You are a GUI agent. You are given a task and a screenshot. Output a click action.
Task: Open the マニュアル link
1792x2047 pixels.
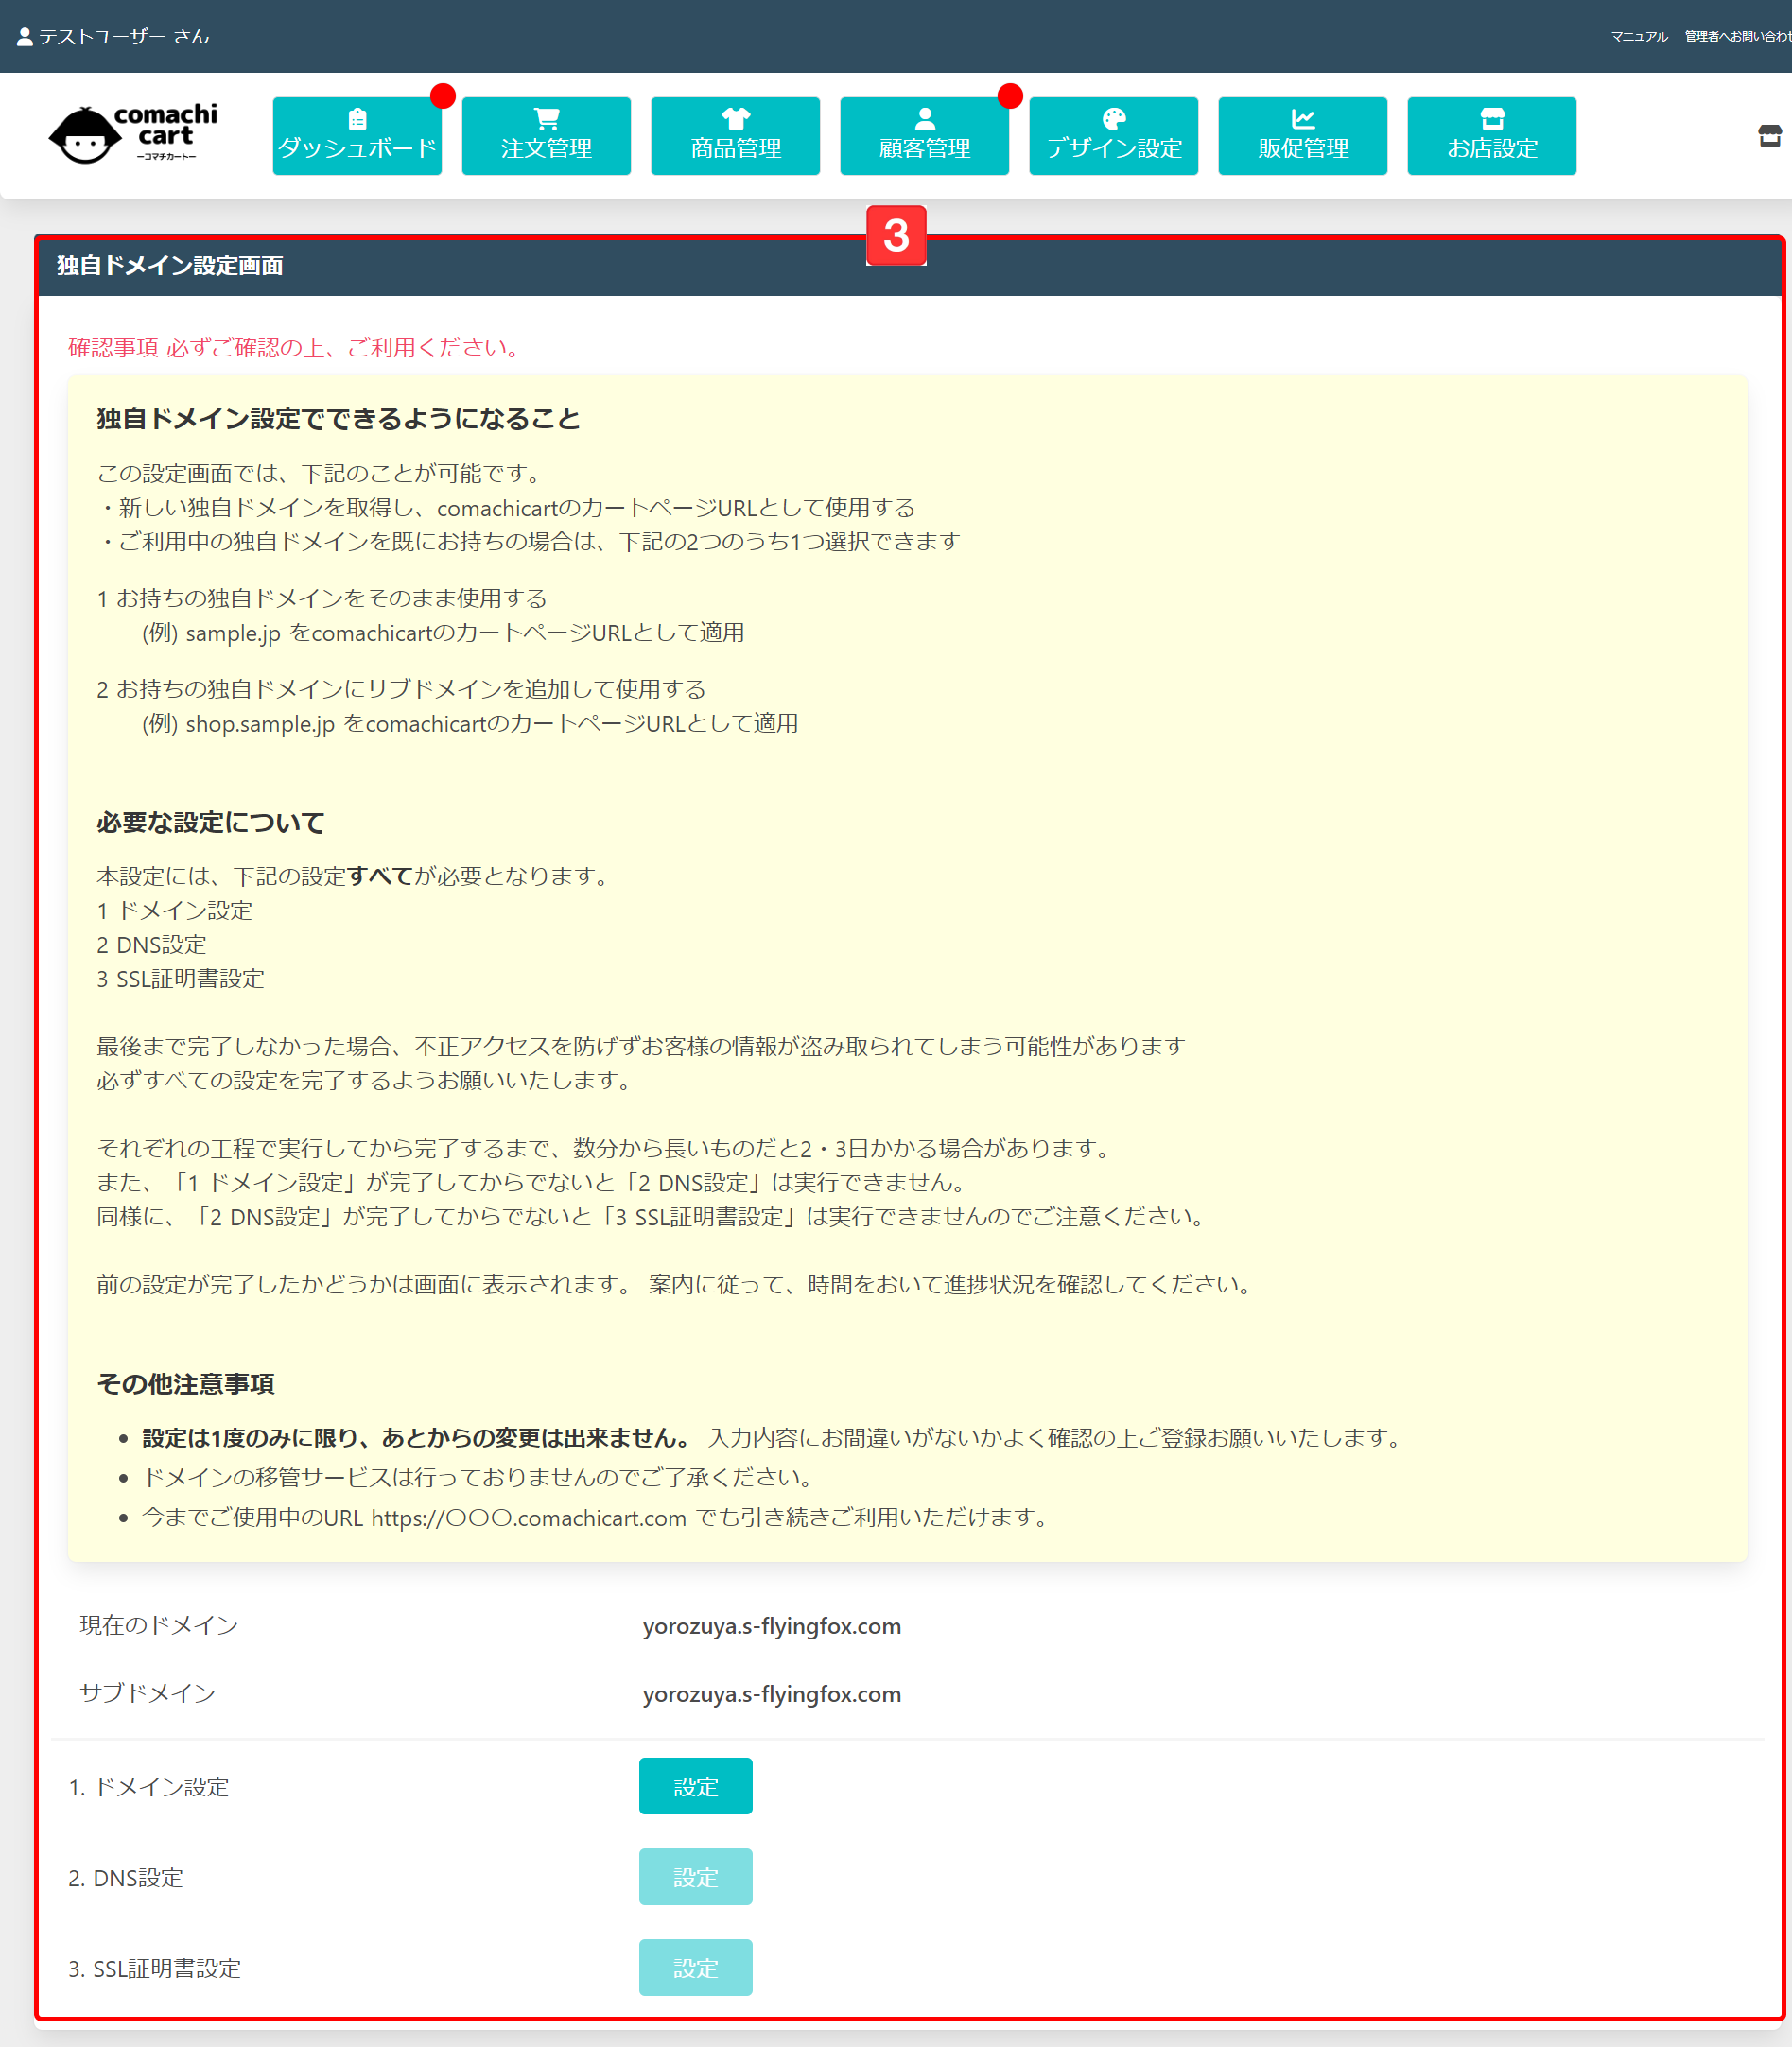click(1639, 37)
